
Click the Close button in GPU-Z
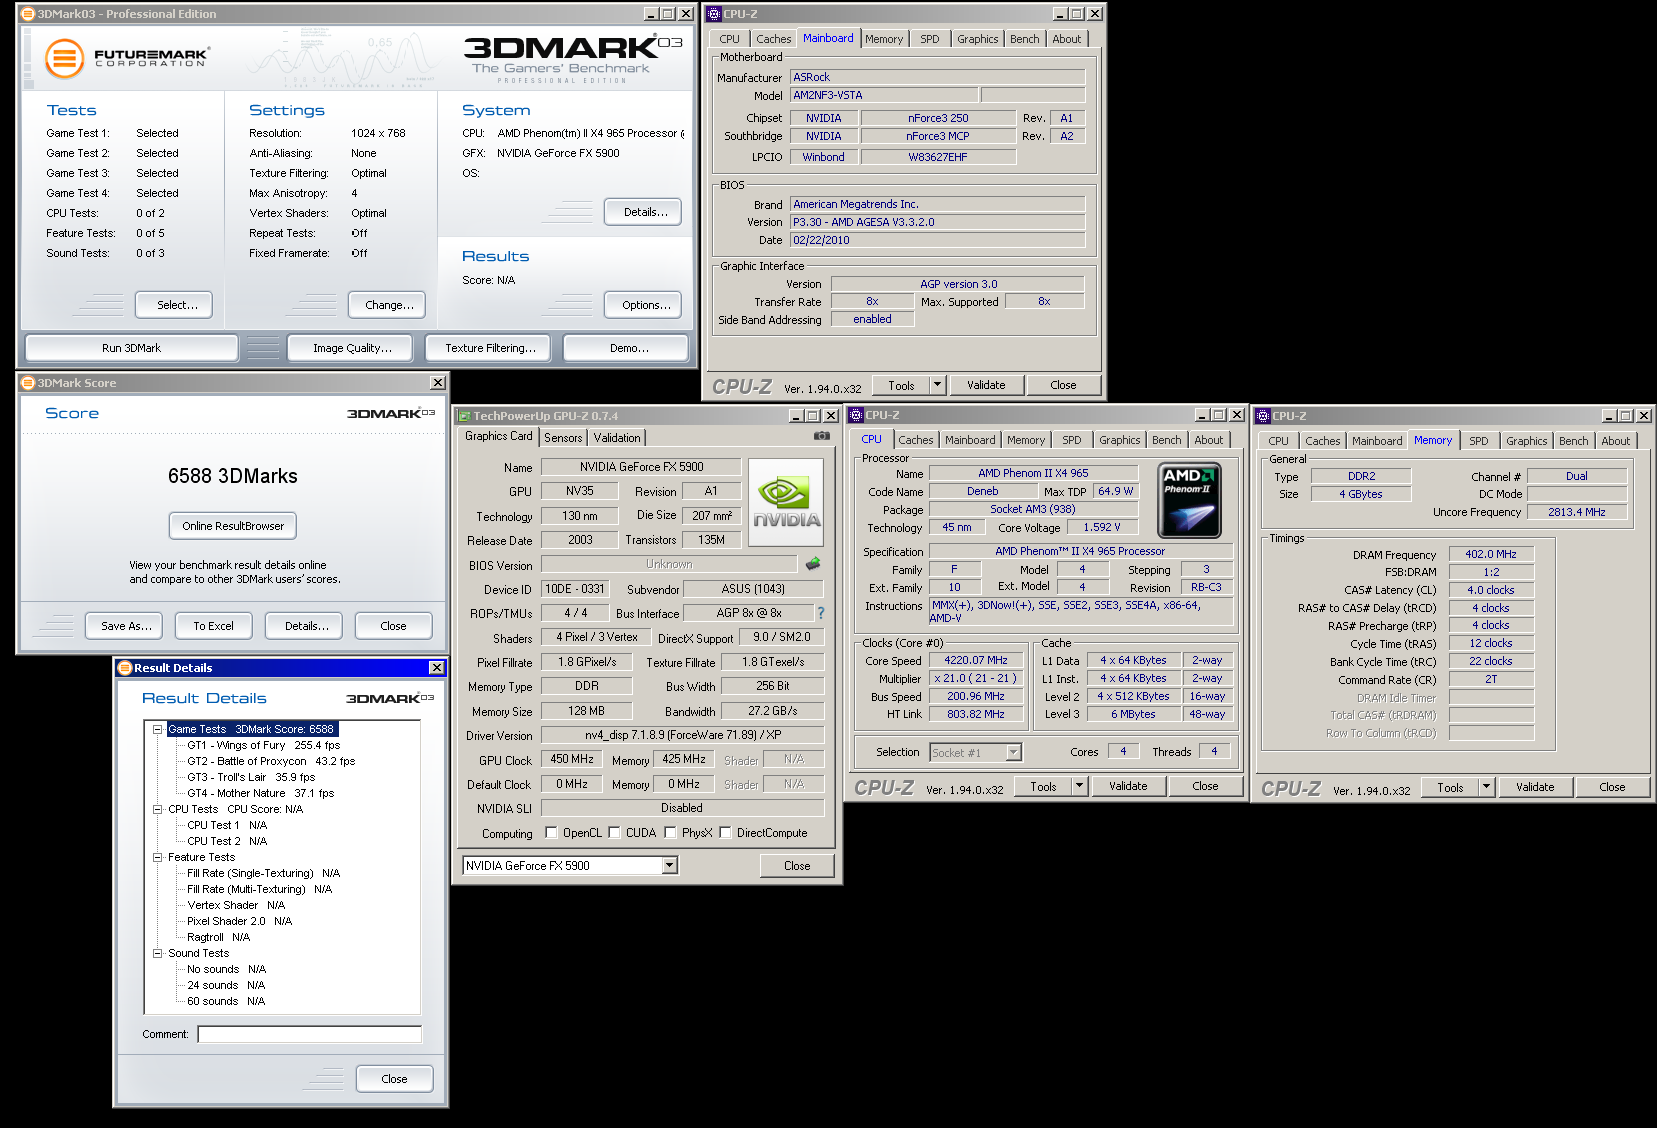coord(797,866)
